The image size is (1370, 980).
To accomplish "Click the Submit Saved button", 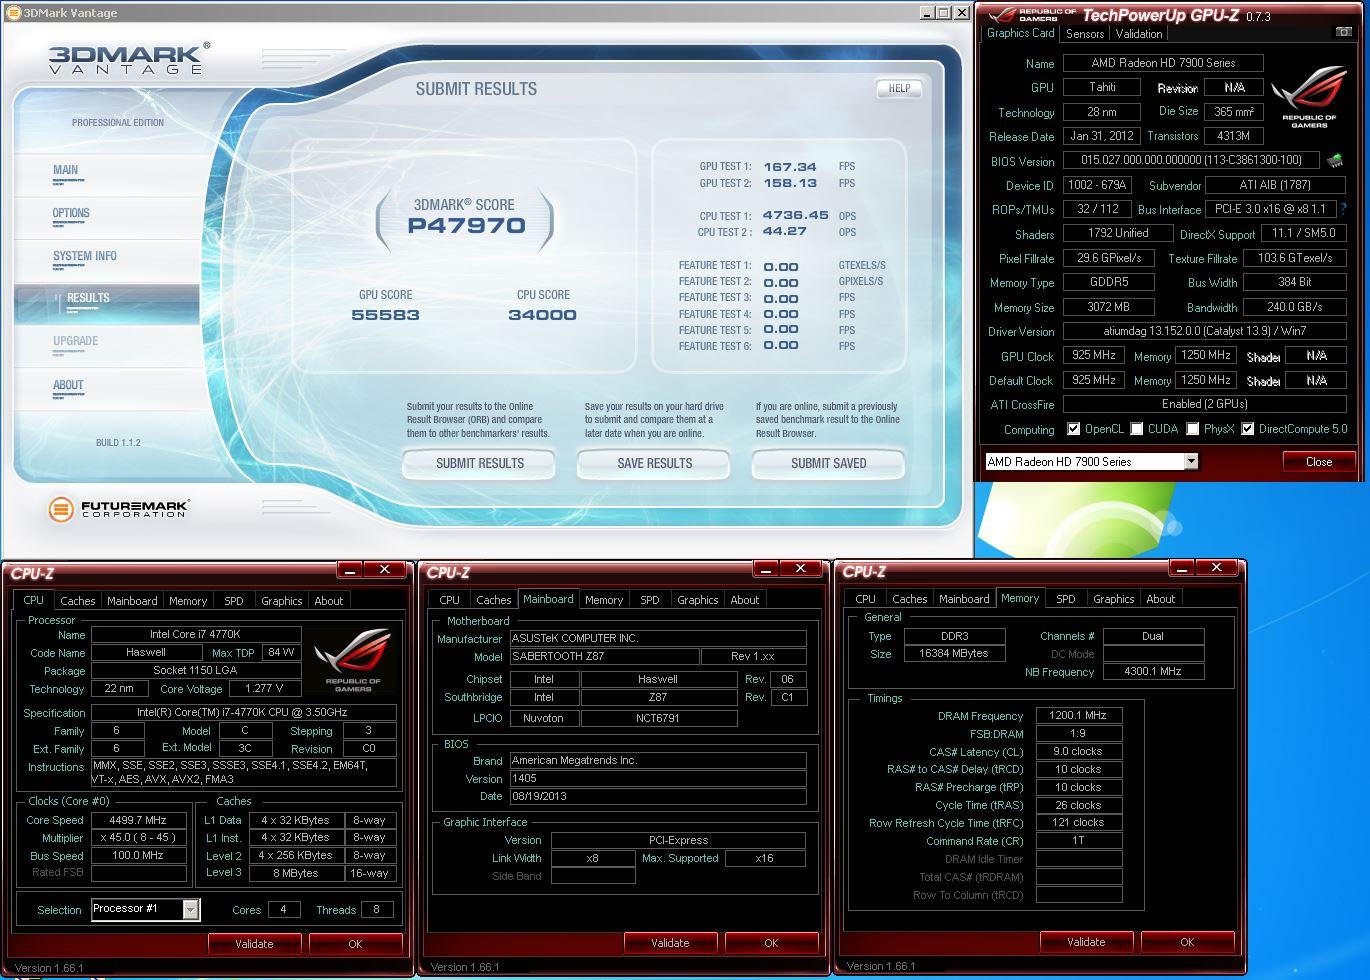I will tap(828, 463).
